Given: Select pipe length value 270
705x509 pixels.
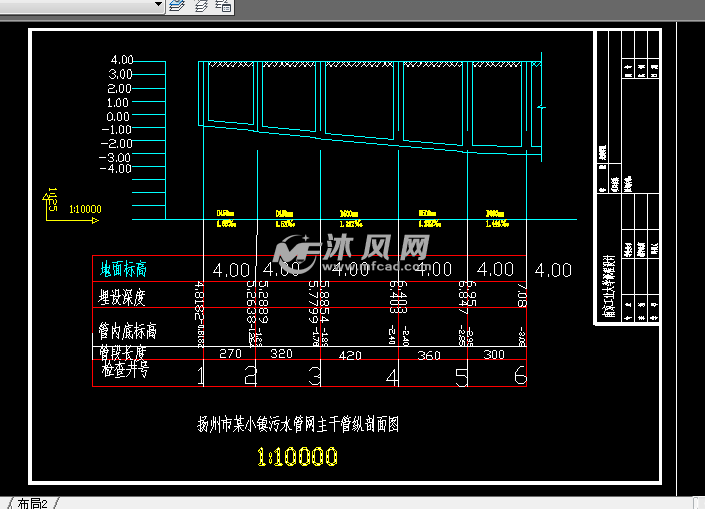Looking at the screenshot, I should (230, 354).
